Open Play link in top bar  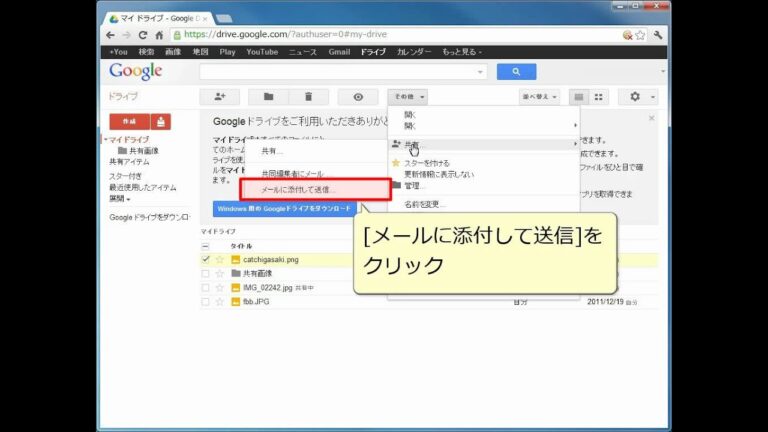point(227,52)
